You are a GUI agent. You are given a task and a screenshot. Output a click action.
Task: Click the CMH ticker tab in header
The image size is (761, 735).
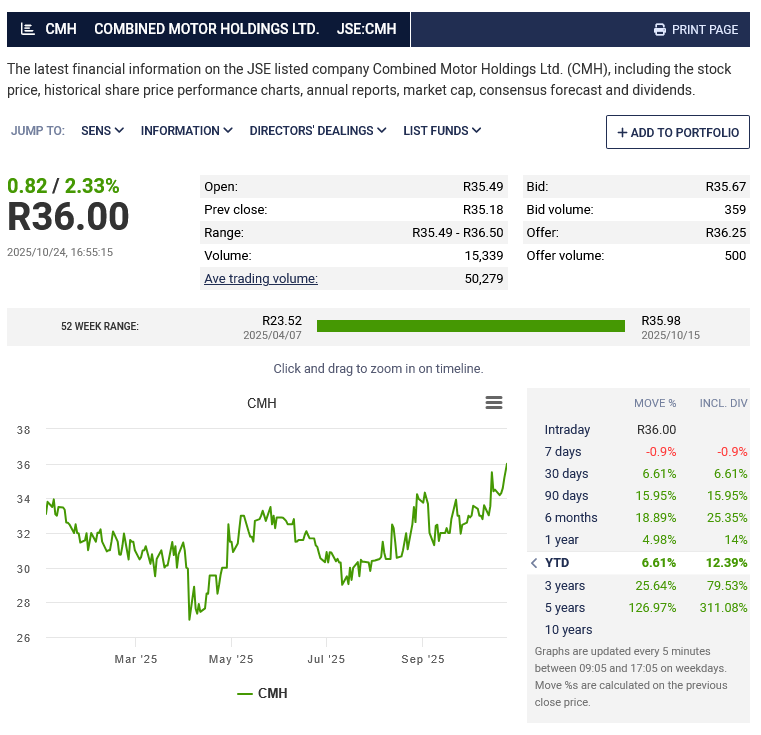61,29
